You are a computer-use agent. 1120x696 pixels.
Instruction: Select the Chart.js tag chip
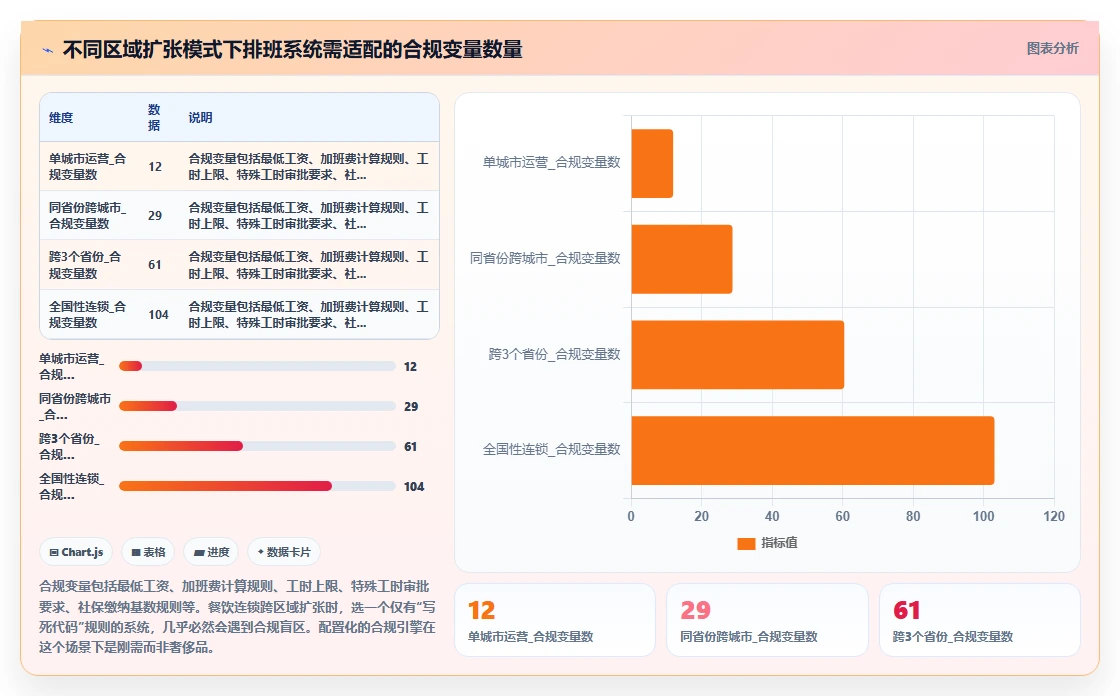pos(76,552)
